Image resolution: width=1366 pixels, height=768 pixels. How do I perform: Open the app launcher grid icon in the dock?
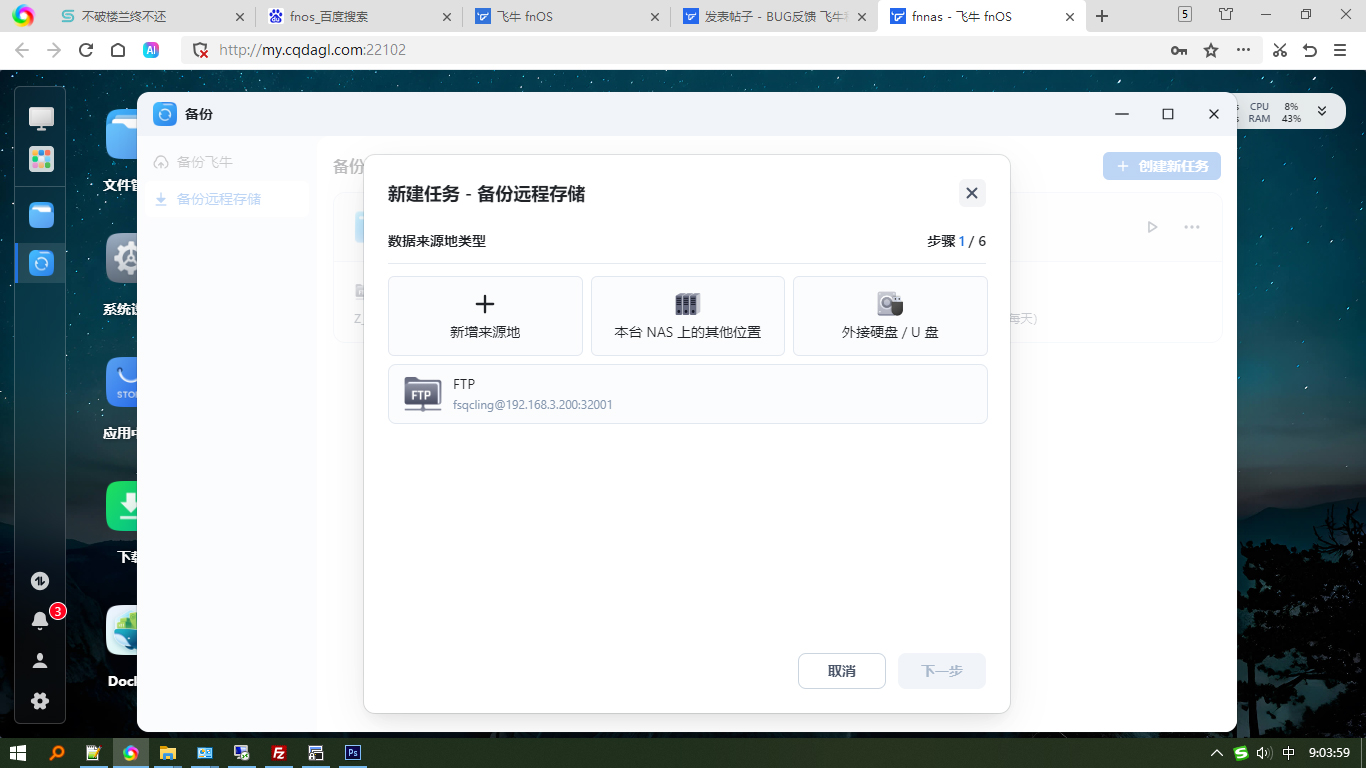click(x=40, y=159)
